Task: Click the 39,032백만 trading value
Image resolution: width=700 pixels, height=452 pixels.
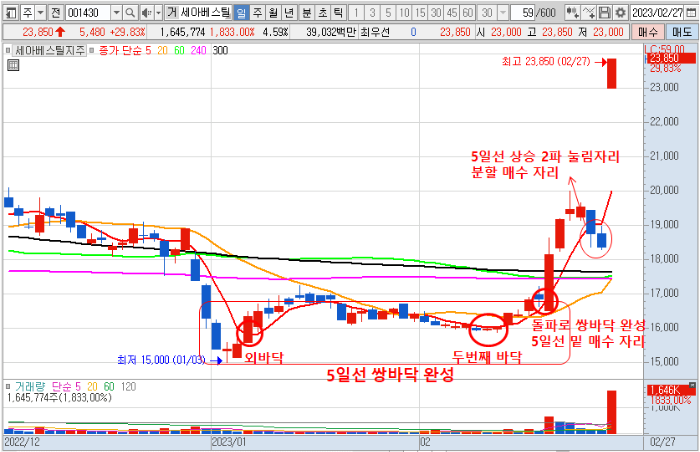Action: [331, 32]
